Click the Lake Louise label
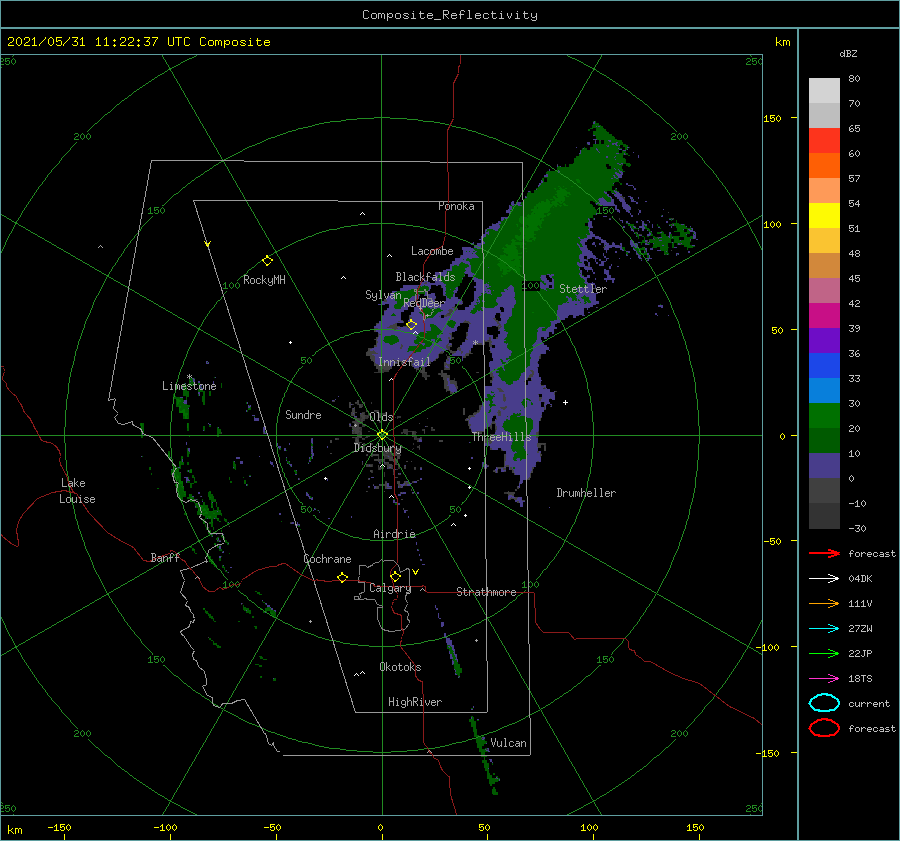This screenshot has height=841, width=900. click(x=77, y=491)
